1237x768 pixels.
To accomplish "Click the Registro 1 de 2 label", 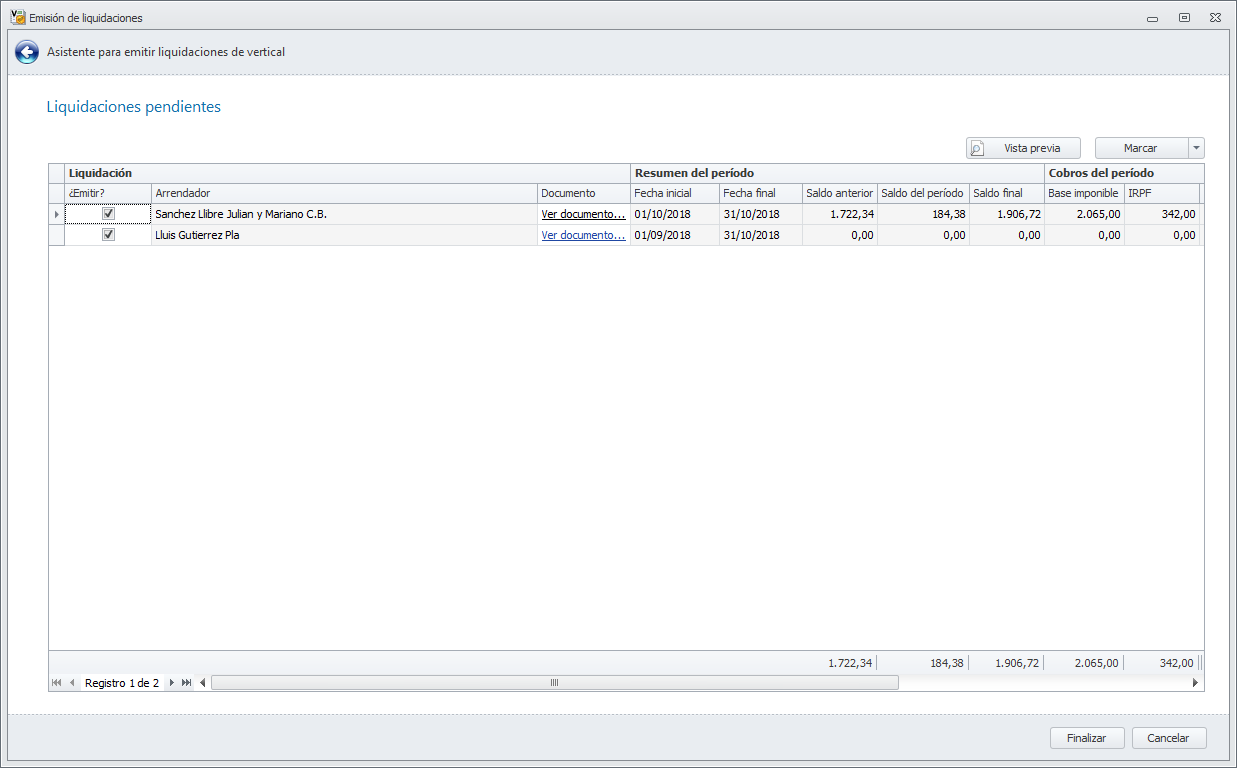I will [122, 683].
